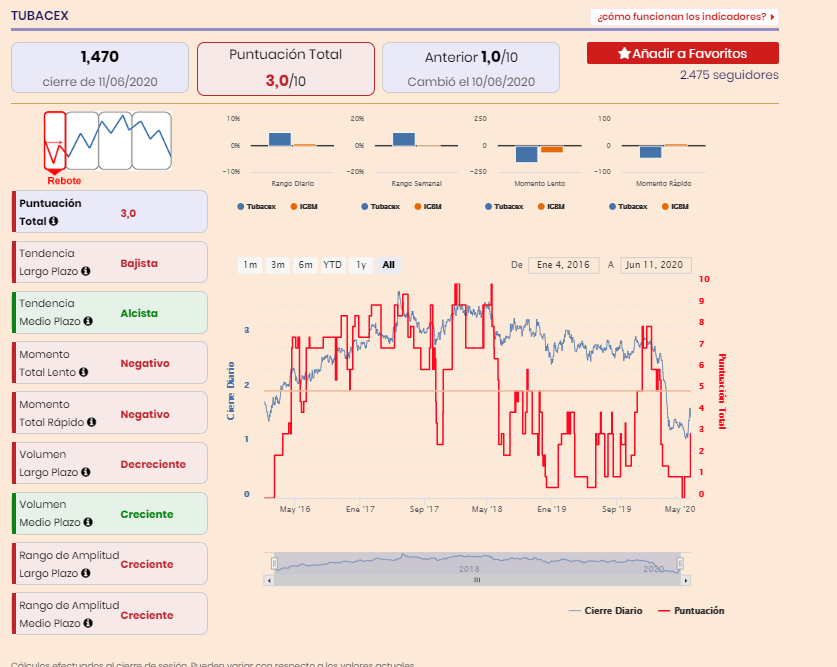The width and height of the screenshot is (837, 667).
Task: Click info icon beside Puntuación Total
Action: coord(53,221)
